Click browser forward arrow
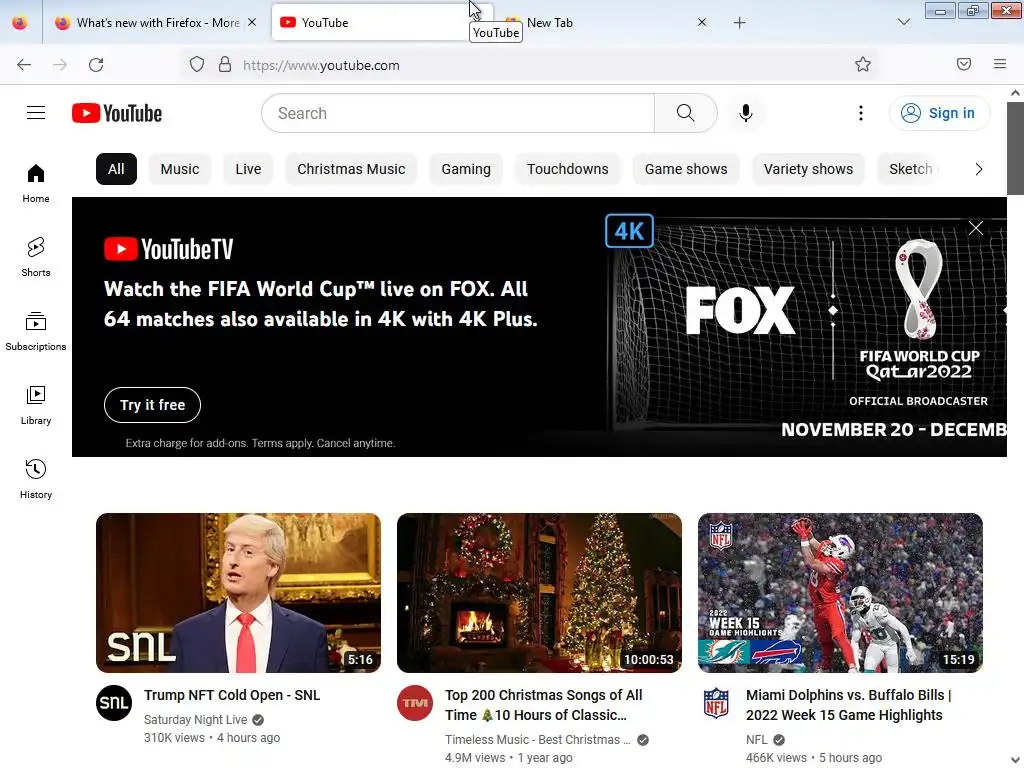The image size is (1024, 768). coord(60,65)
